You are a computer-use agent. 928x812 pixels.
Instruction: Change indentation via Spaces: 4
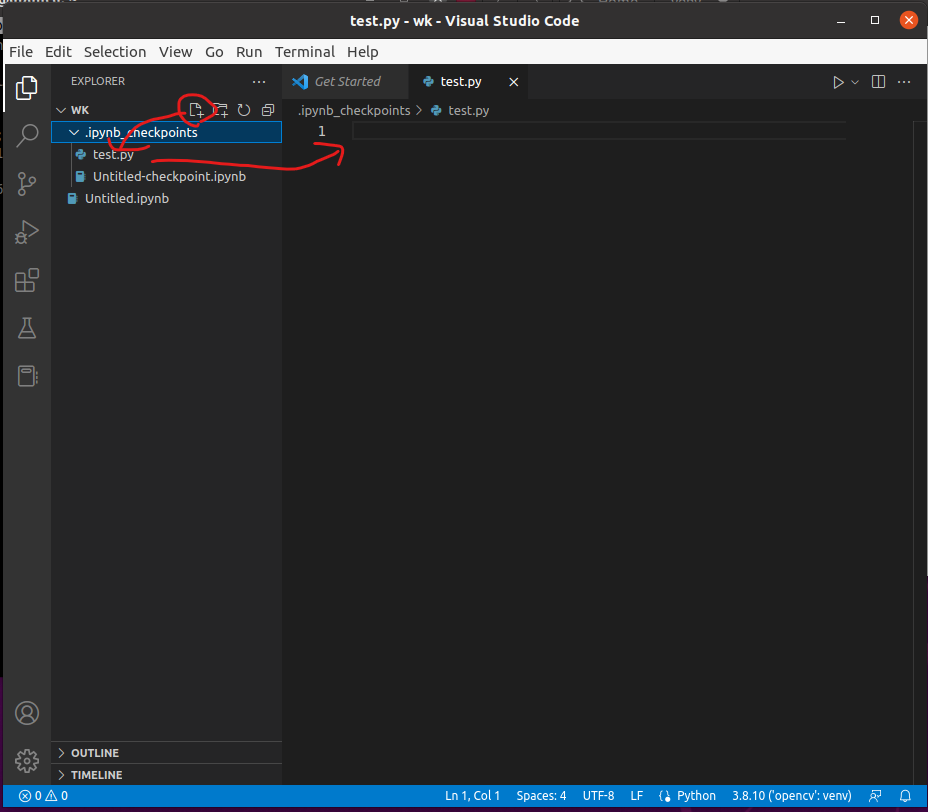pos(541,796)
